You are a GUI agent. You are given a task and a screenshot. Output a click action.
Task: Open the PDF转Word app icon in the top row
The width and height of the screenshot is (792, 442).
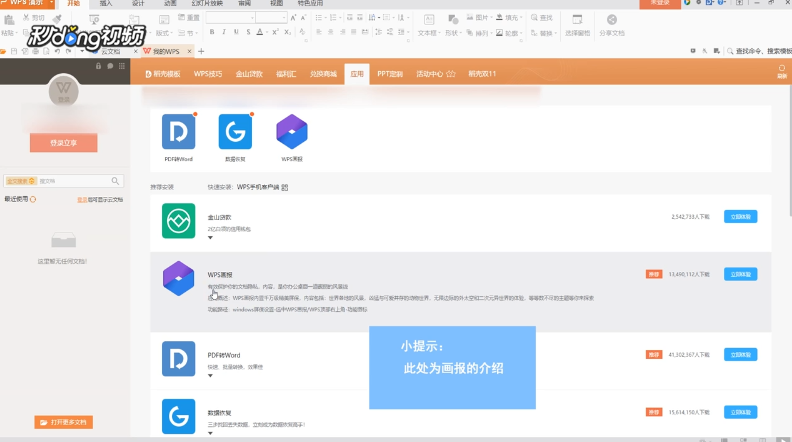pyautogui.click(x=178, y=132)
